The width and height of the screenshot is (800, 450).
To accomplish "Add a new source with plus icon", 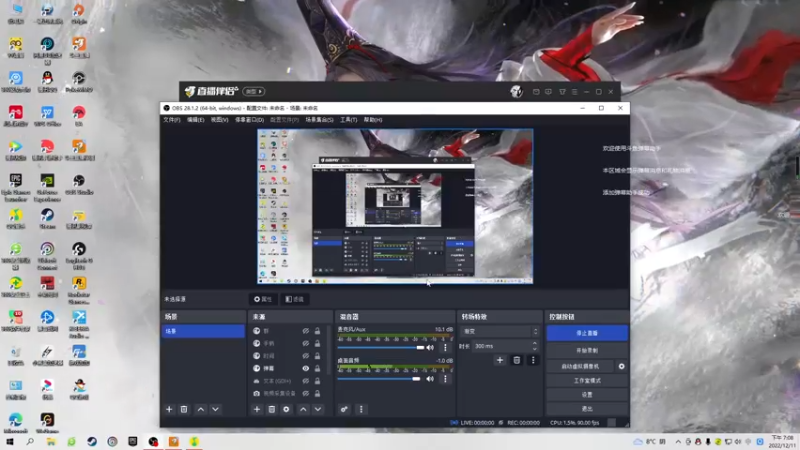I will pos(257,409).
